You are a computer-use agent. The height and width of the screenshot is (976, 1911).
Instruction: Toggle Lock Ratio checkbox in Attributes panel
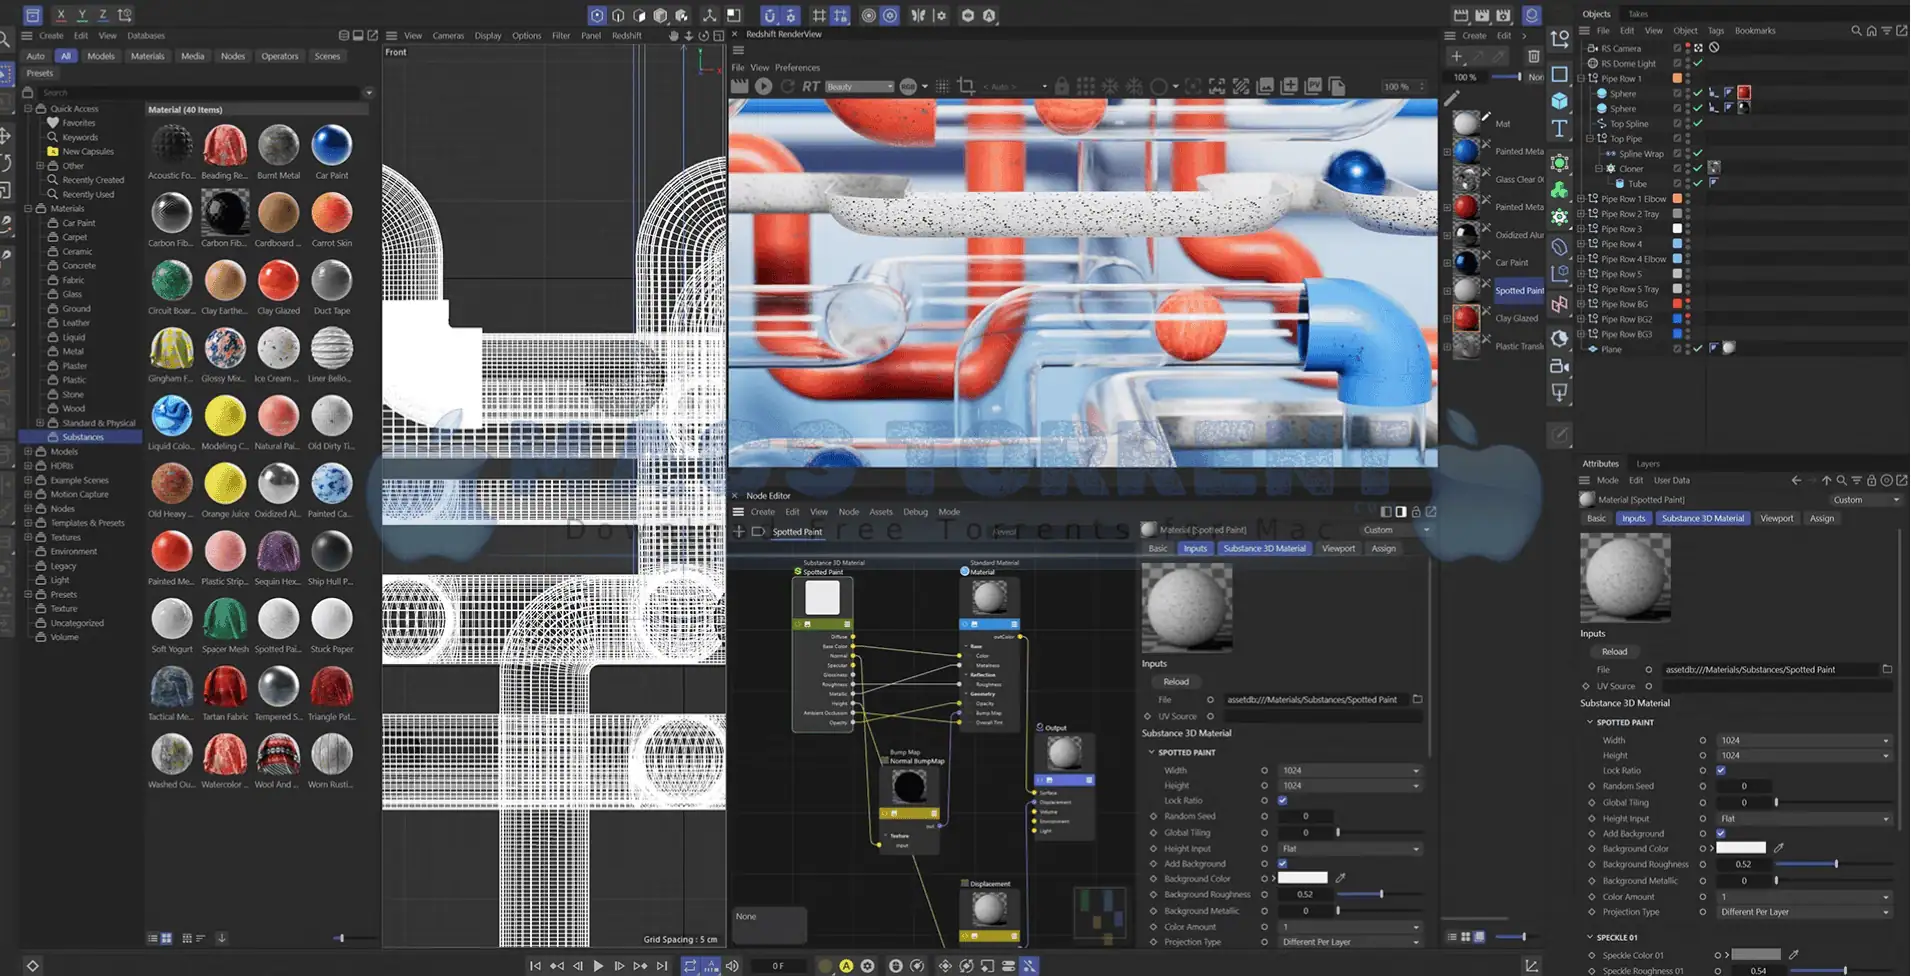point(1721,770)
